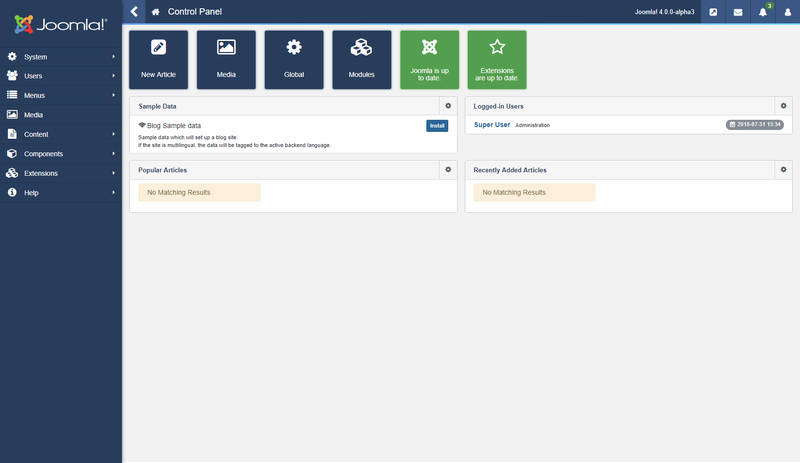The width and height of the screenshot is (800, 463).
Task: Click Extensions cubes icon in sidebar
Action: click(x=12, y=173)
